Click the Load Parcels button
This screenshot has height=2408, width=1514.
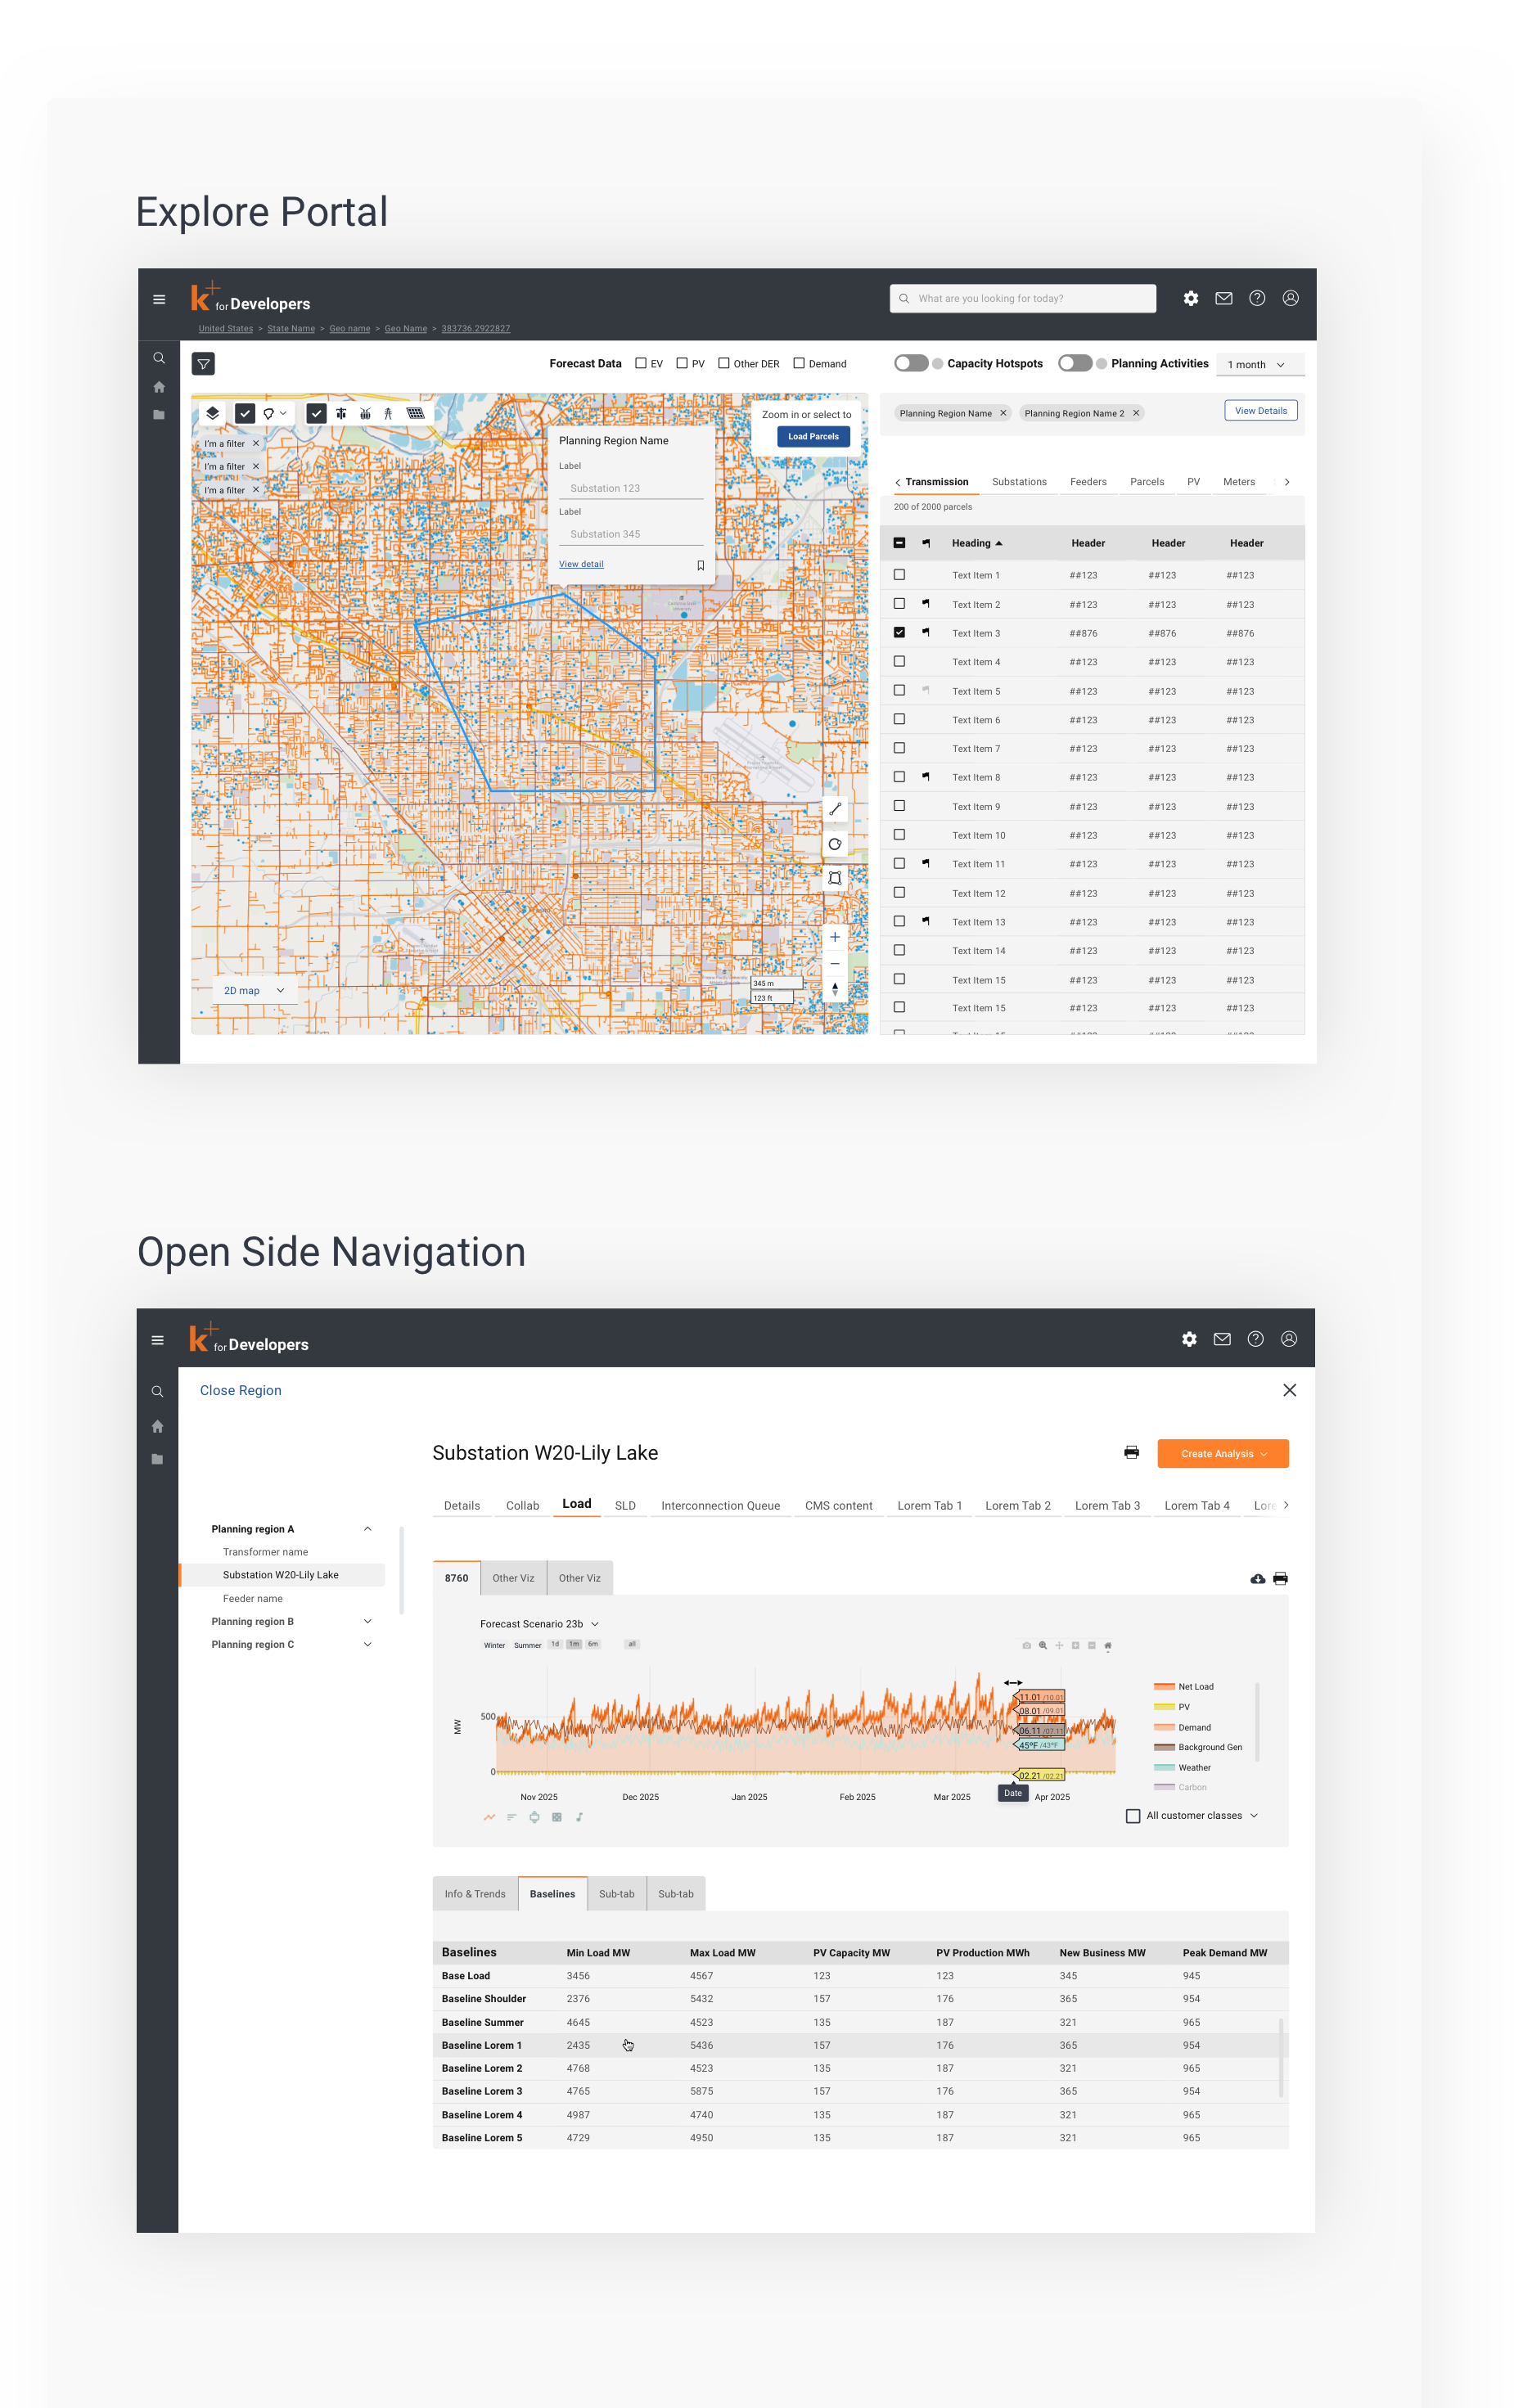pyautogui.click(x=812, y=436)
